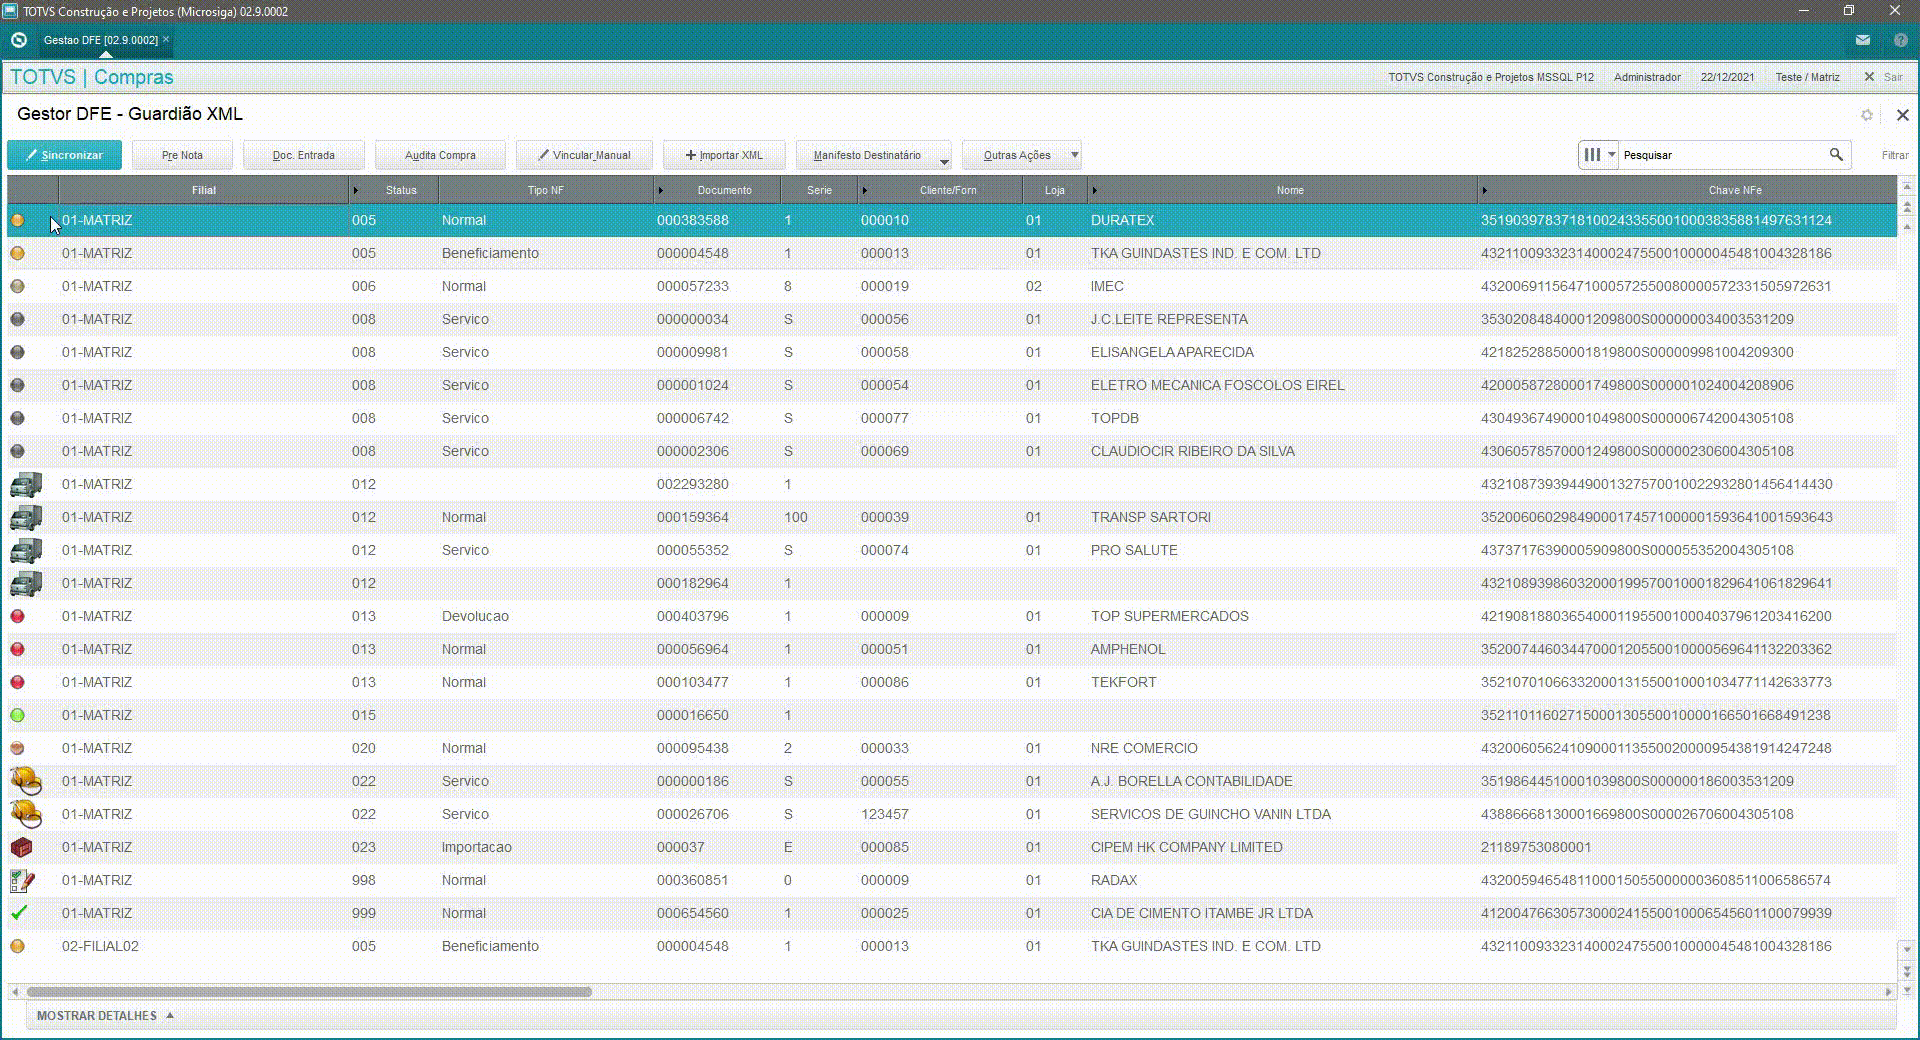Click the red status icon for TOP SUPERMERCADOS

pos(17,616)
